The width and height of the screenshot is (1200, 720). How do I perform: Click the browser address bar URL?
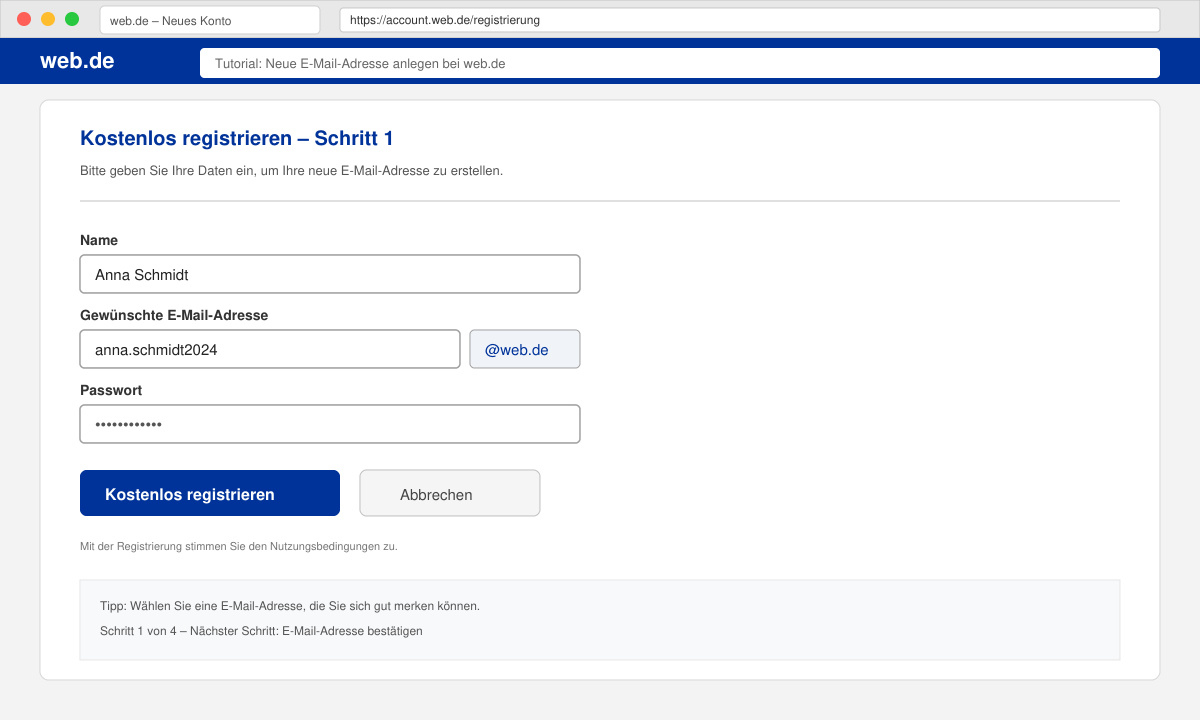click(x=750, y=20)
